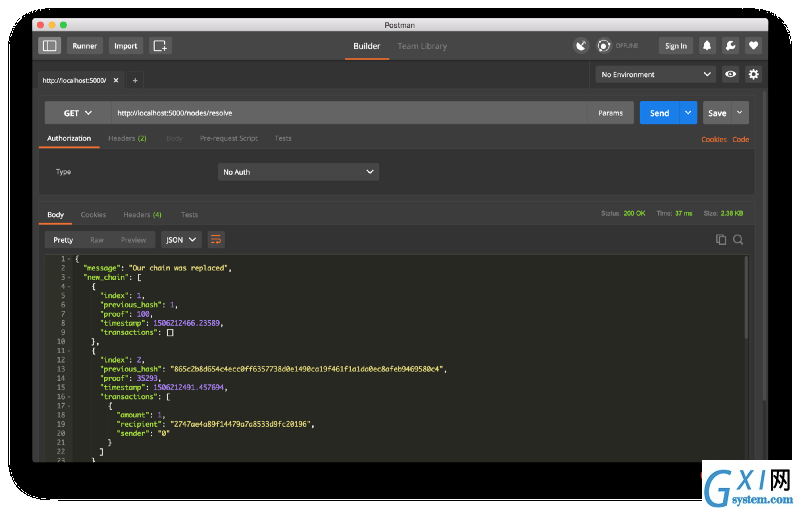Open the Cookies link

click(x=714, y=139)
